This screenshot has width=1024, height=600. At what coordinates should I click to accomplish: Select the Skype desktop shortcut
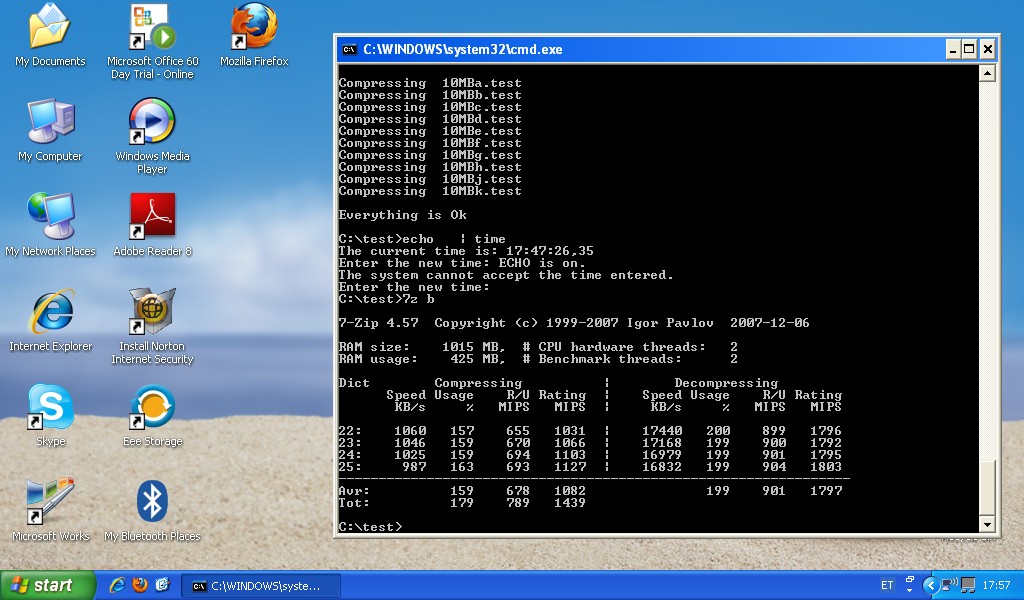click(x=50, y=416)
